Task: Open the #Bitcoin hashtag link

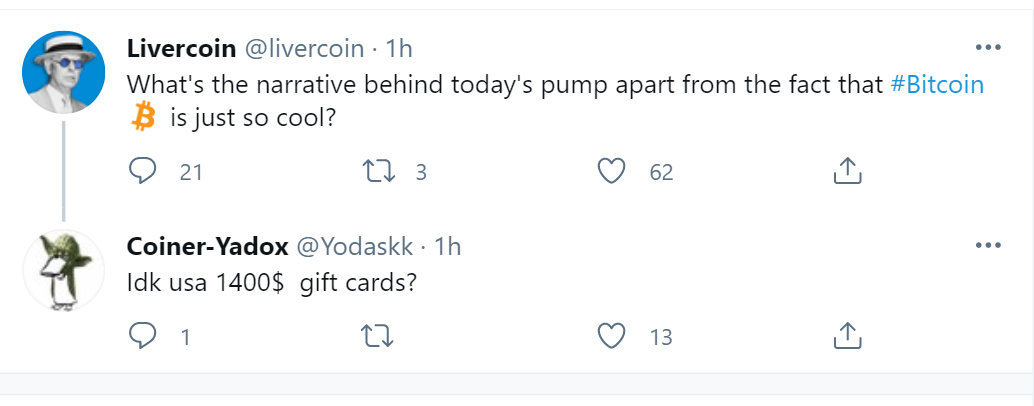Action: pos(936,85)
